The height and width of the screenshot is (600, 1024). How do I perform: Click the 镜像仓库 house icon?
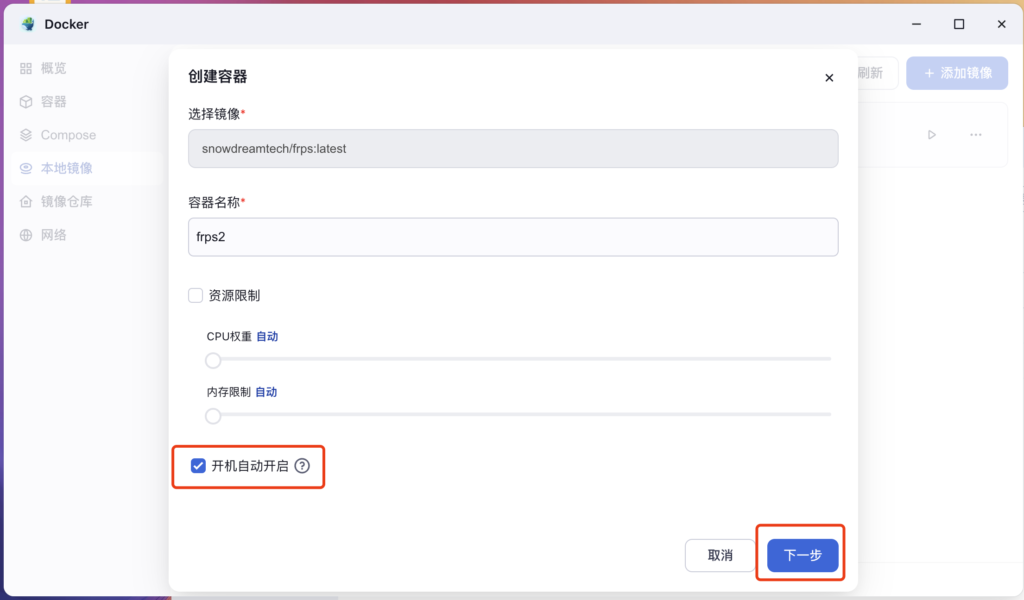(26, 202)
